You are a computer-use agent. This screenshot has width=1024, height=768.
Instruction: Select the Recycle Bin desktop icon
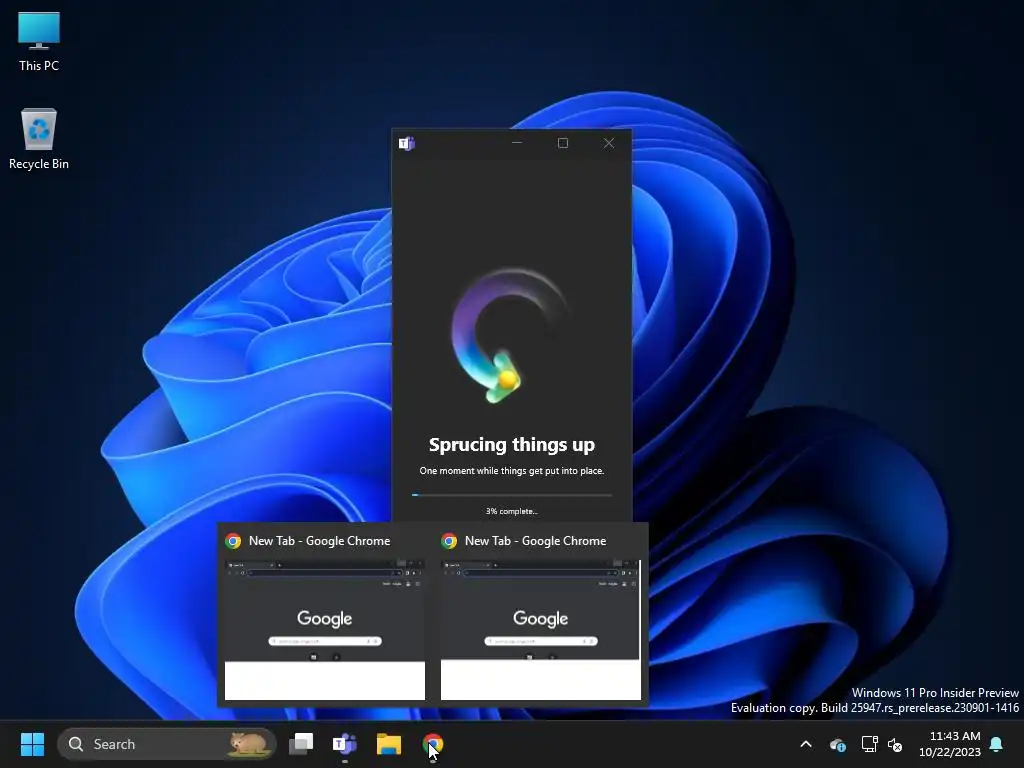pyautogui.click(x=39, y=139)
